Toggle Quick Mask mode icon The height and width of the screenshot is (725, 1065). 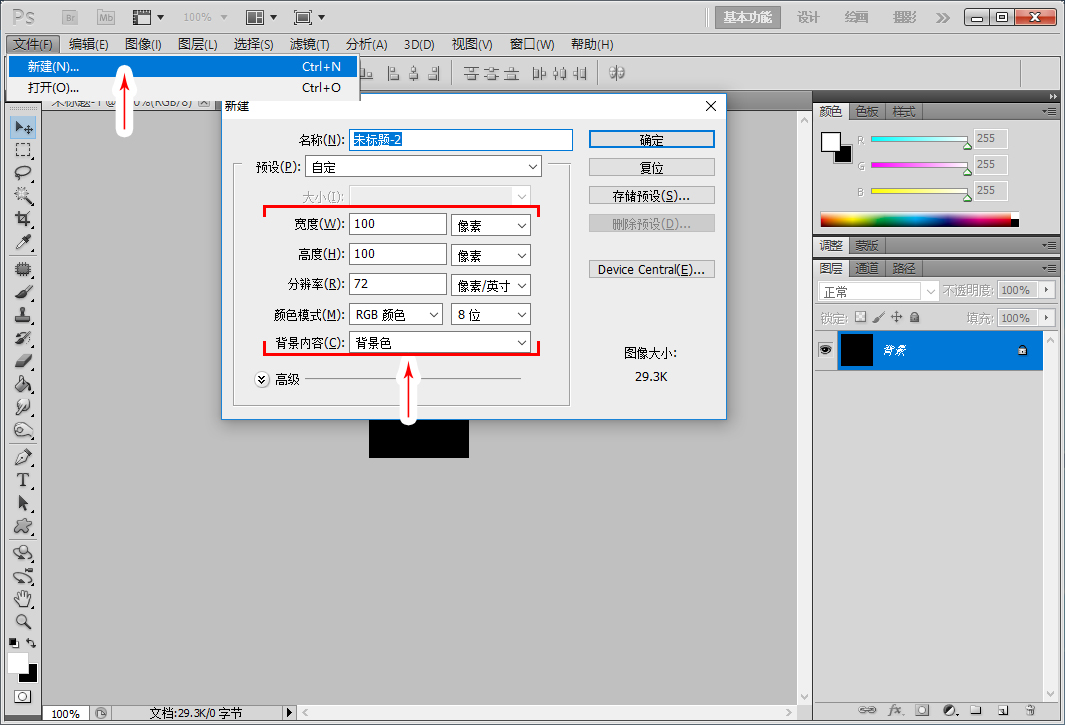pos(22,696)
